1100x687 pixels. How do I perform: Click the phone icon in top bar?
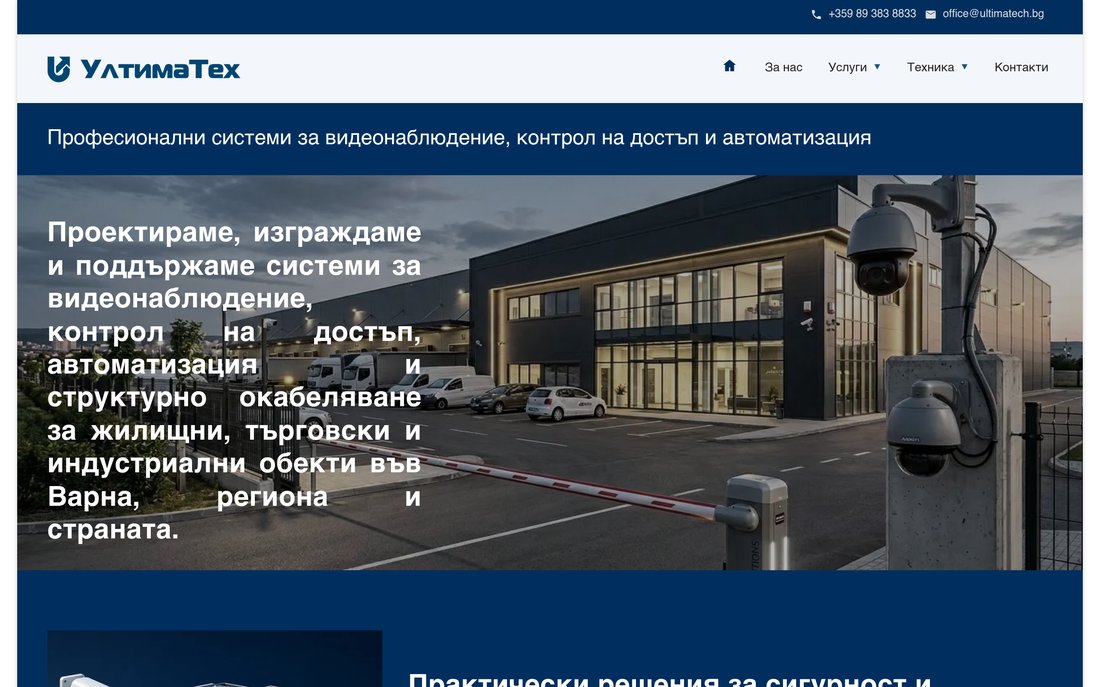(816, 14)
